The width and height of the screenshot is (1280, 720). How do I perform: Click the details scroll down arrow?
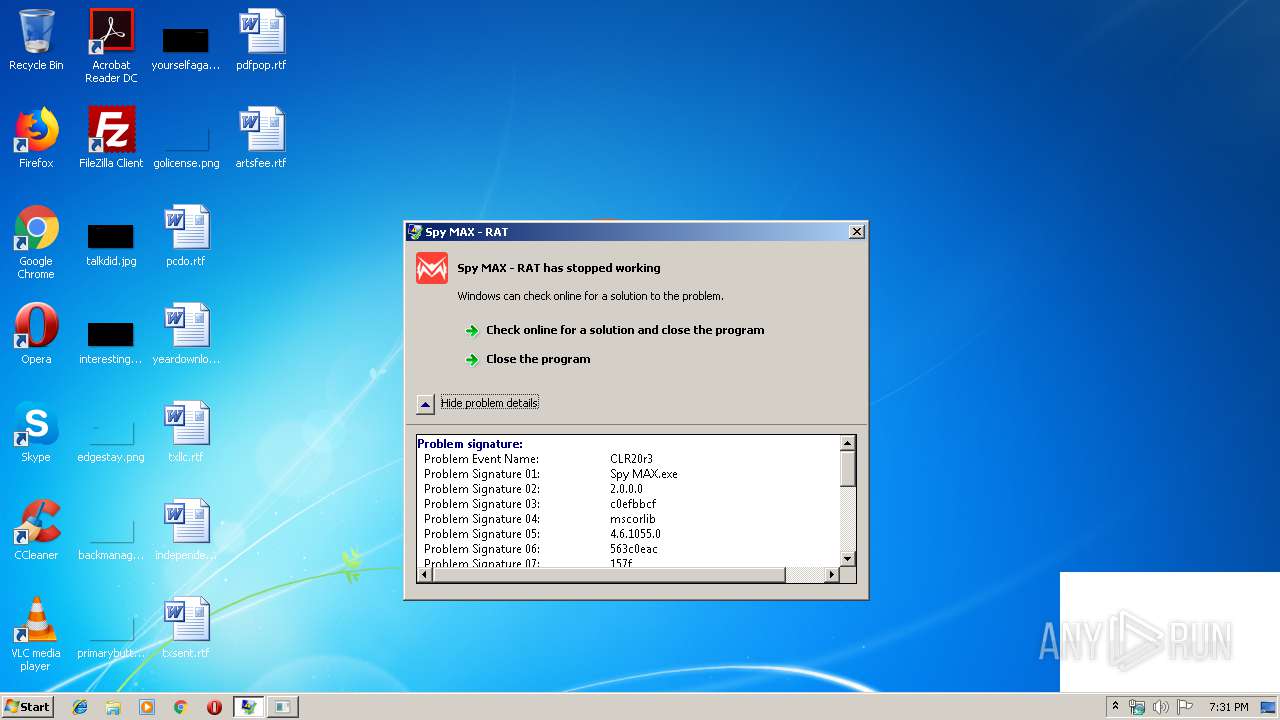click(x=848, y=558)
